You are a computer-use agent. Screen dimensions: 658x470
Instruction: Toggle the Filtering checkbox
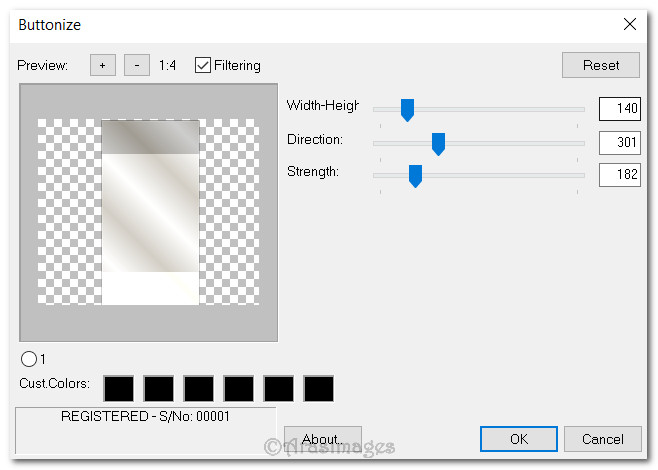coord(203,65)
